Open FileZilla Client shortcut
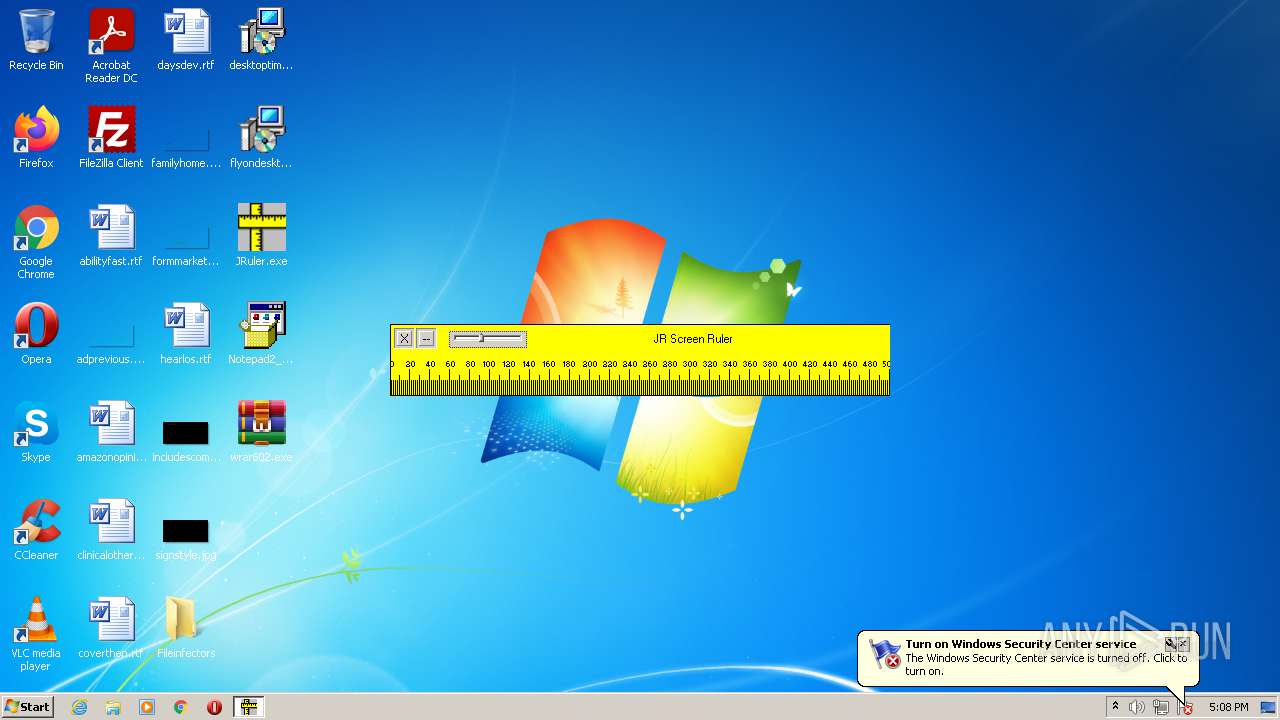 (111, 138)
